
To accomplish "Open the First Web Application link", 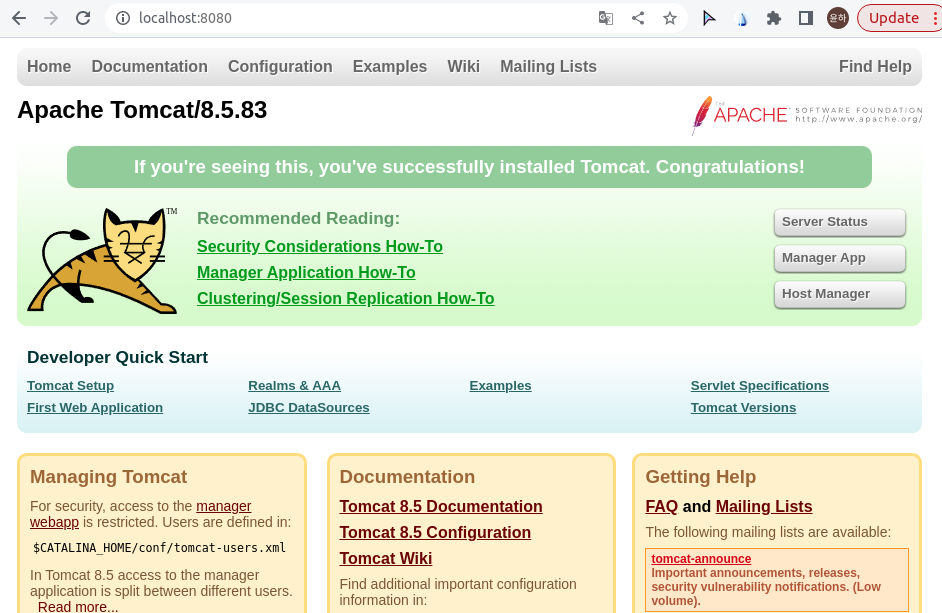I will [95, 407].
